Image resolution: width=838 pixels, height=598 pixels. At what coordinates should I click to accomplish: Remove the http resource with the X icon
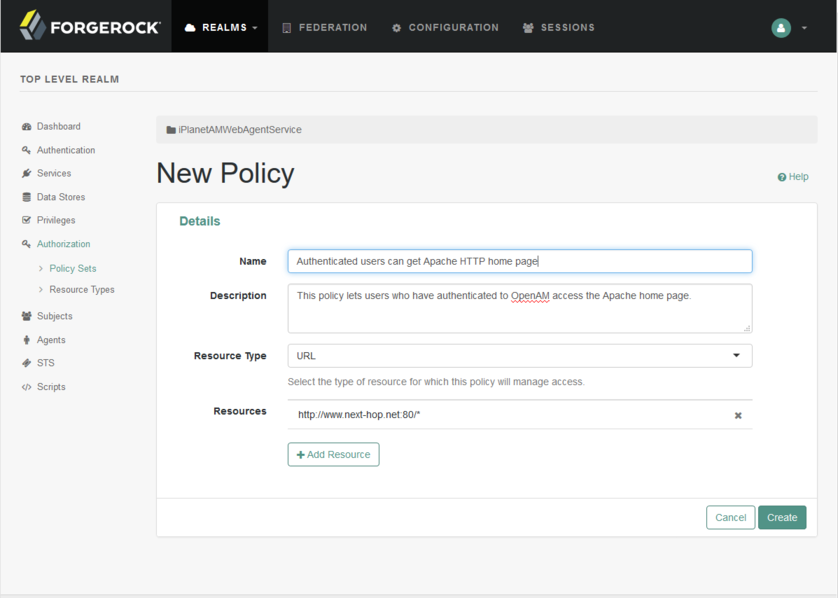coord(738,414)
